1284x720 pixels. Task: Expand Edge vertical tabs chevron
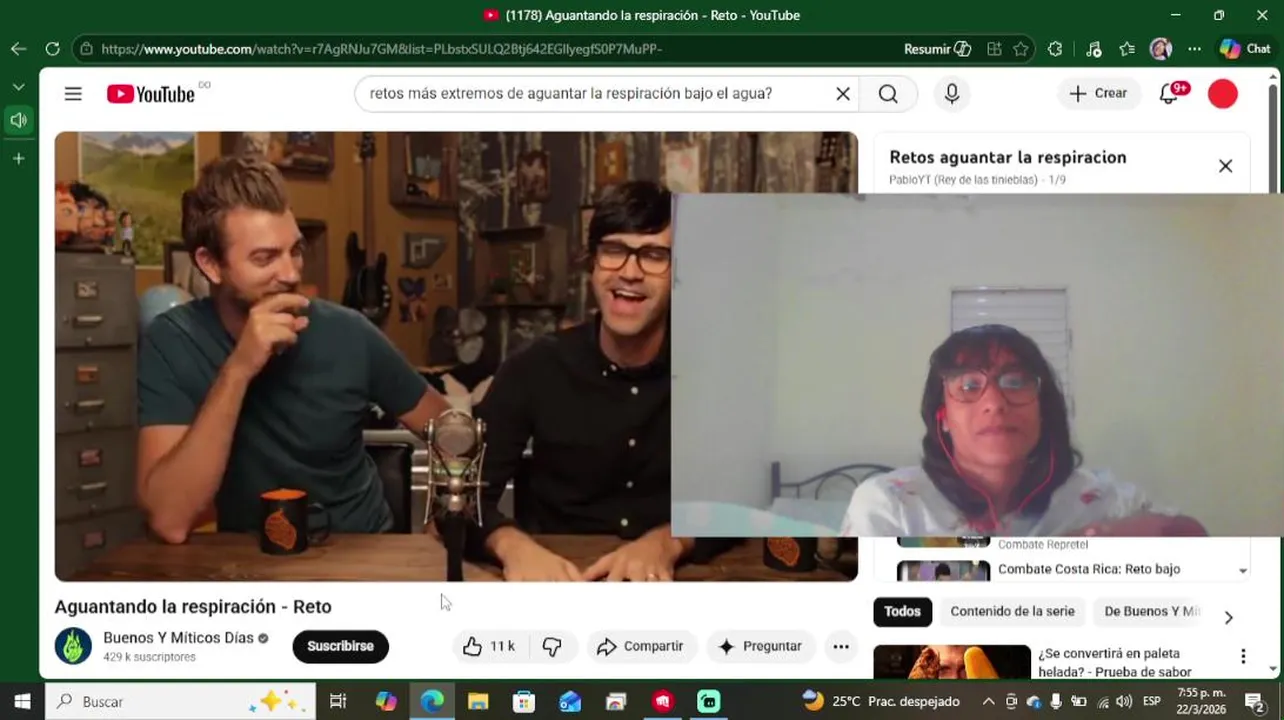[18, 87]
